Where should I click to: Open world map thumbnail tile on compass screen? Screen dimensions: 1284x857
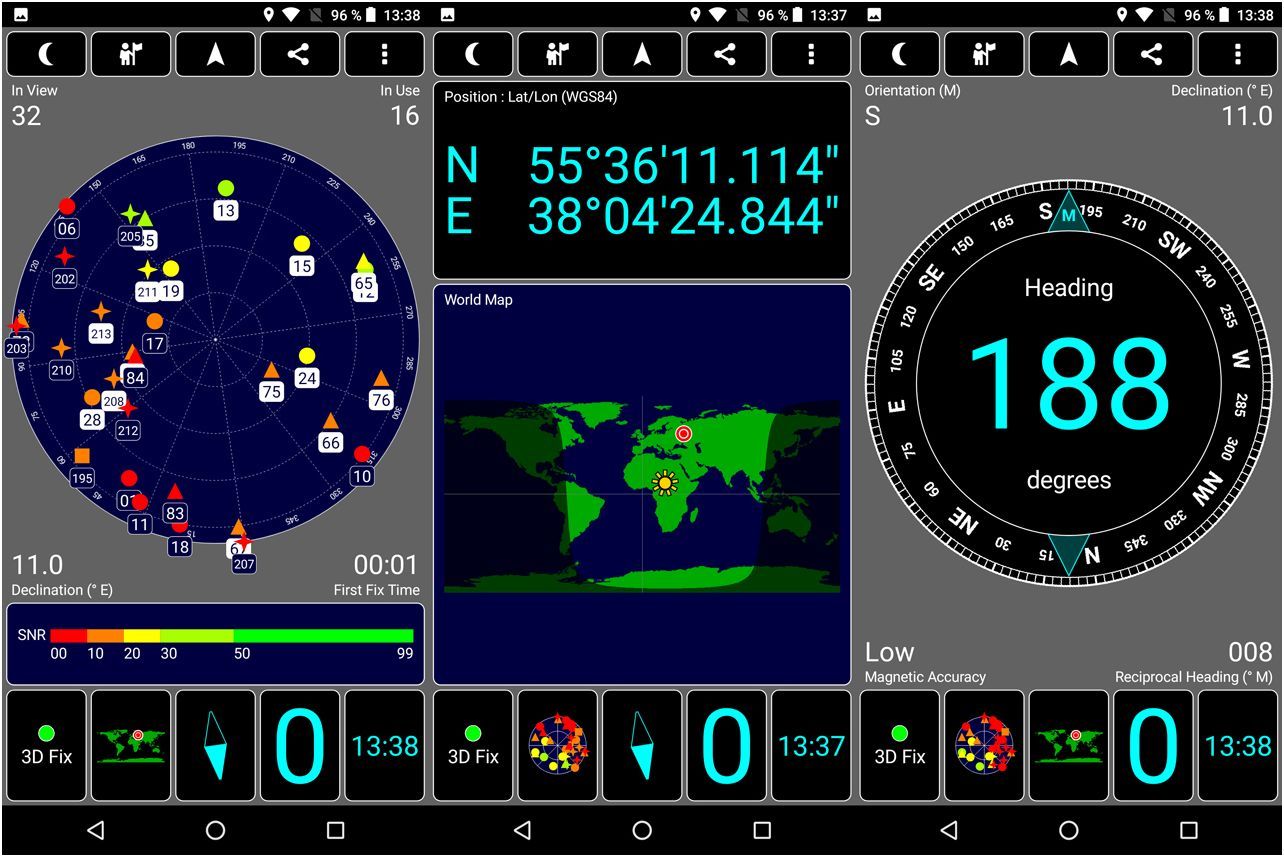point(1068,746)
